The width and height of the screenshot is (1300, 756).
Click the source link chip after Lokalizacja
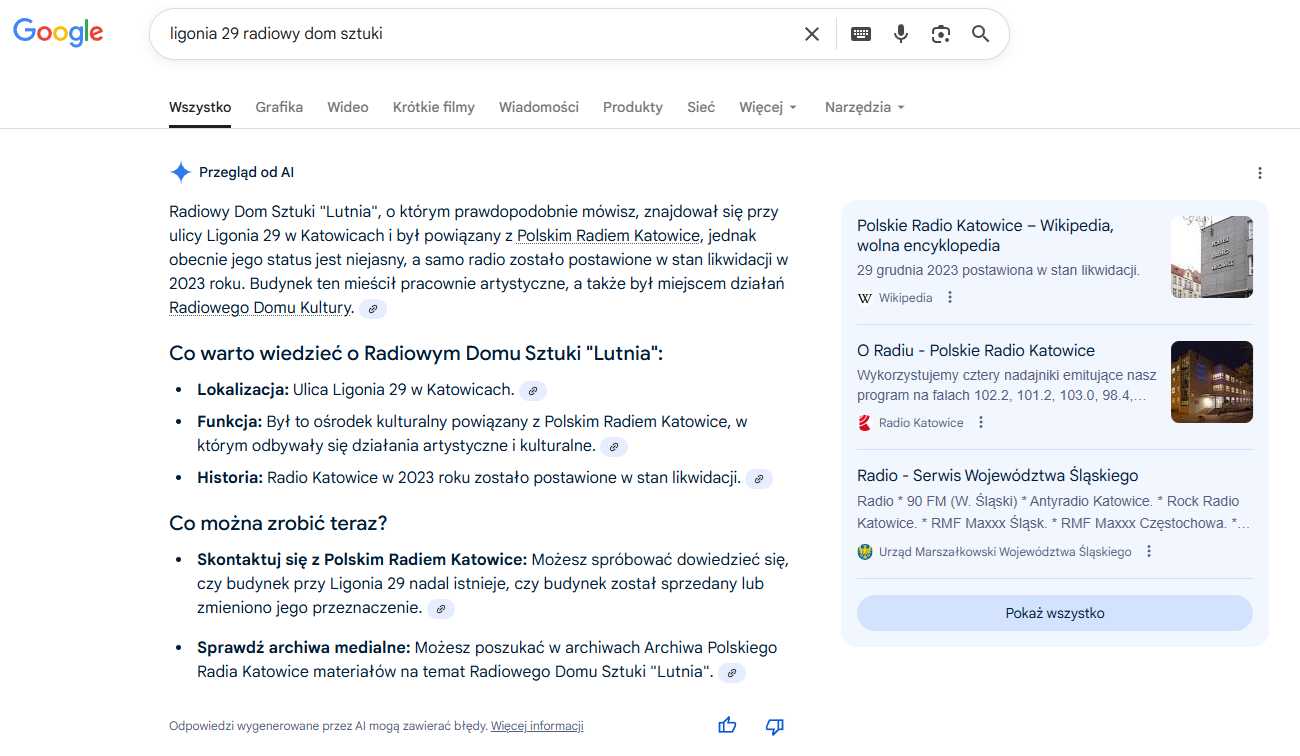pyautogui.click(x=533, y=391)
